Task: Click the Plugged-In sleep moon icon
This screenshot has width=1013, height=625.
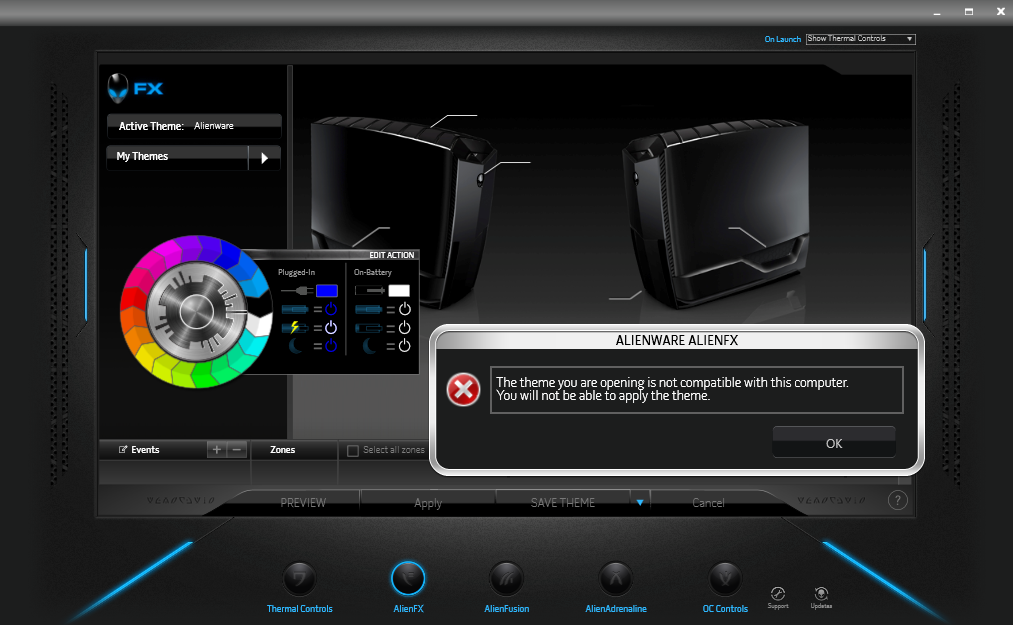Action: (x=295, y=346)
